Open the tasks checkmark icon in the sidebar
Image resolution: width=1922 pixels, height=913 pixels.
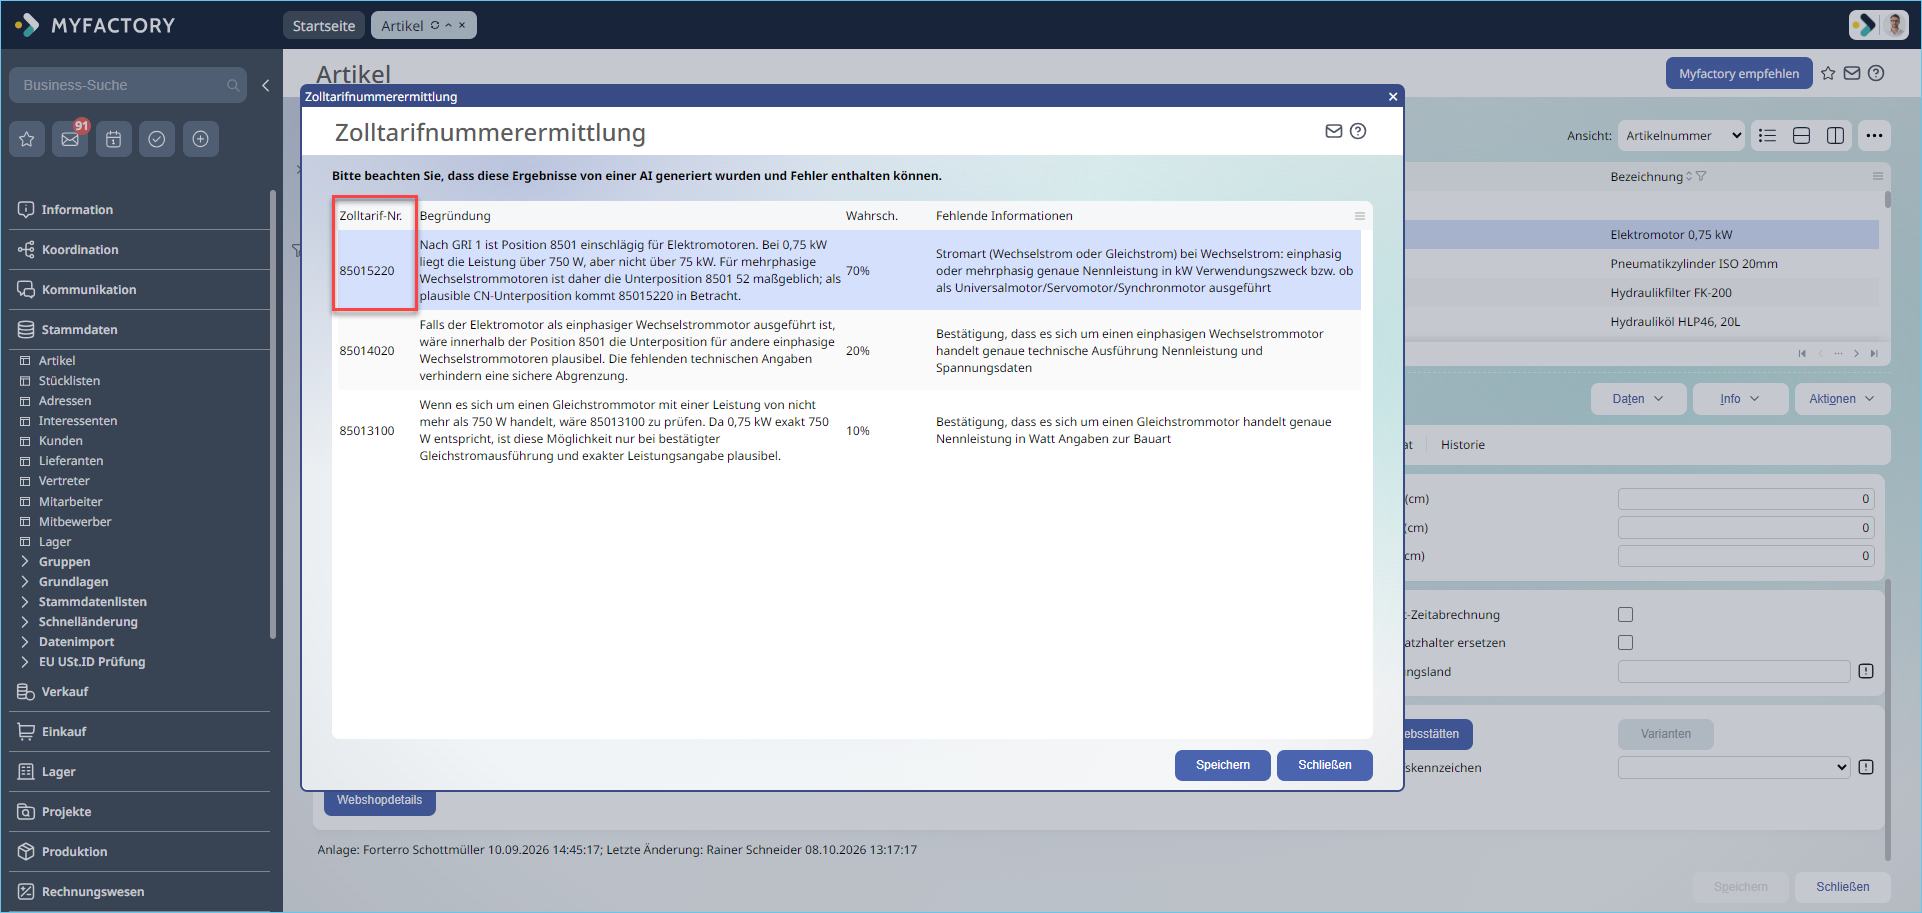pos(157,139)
